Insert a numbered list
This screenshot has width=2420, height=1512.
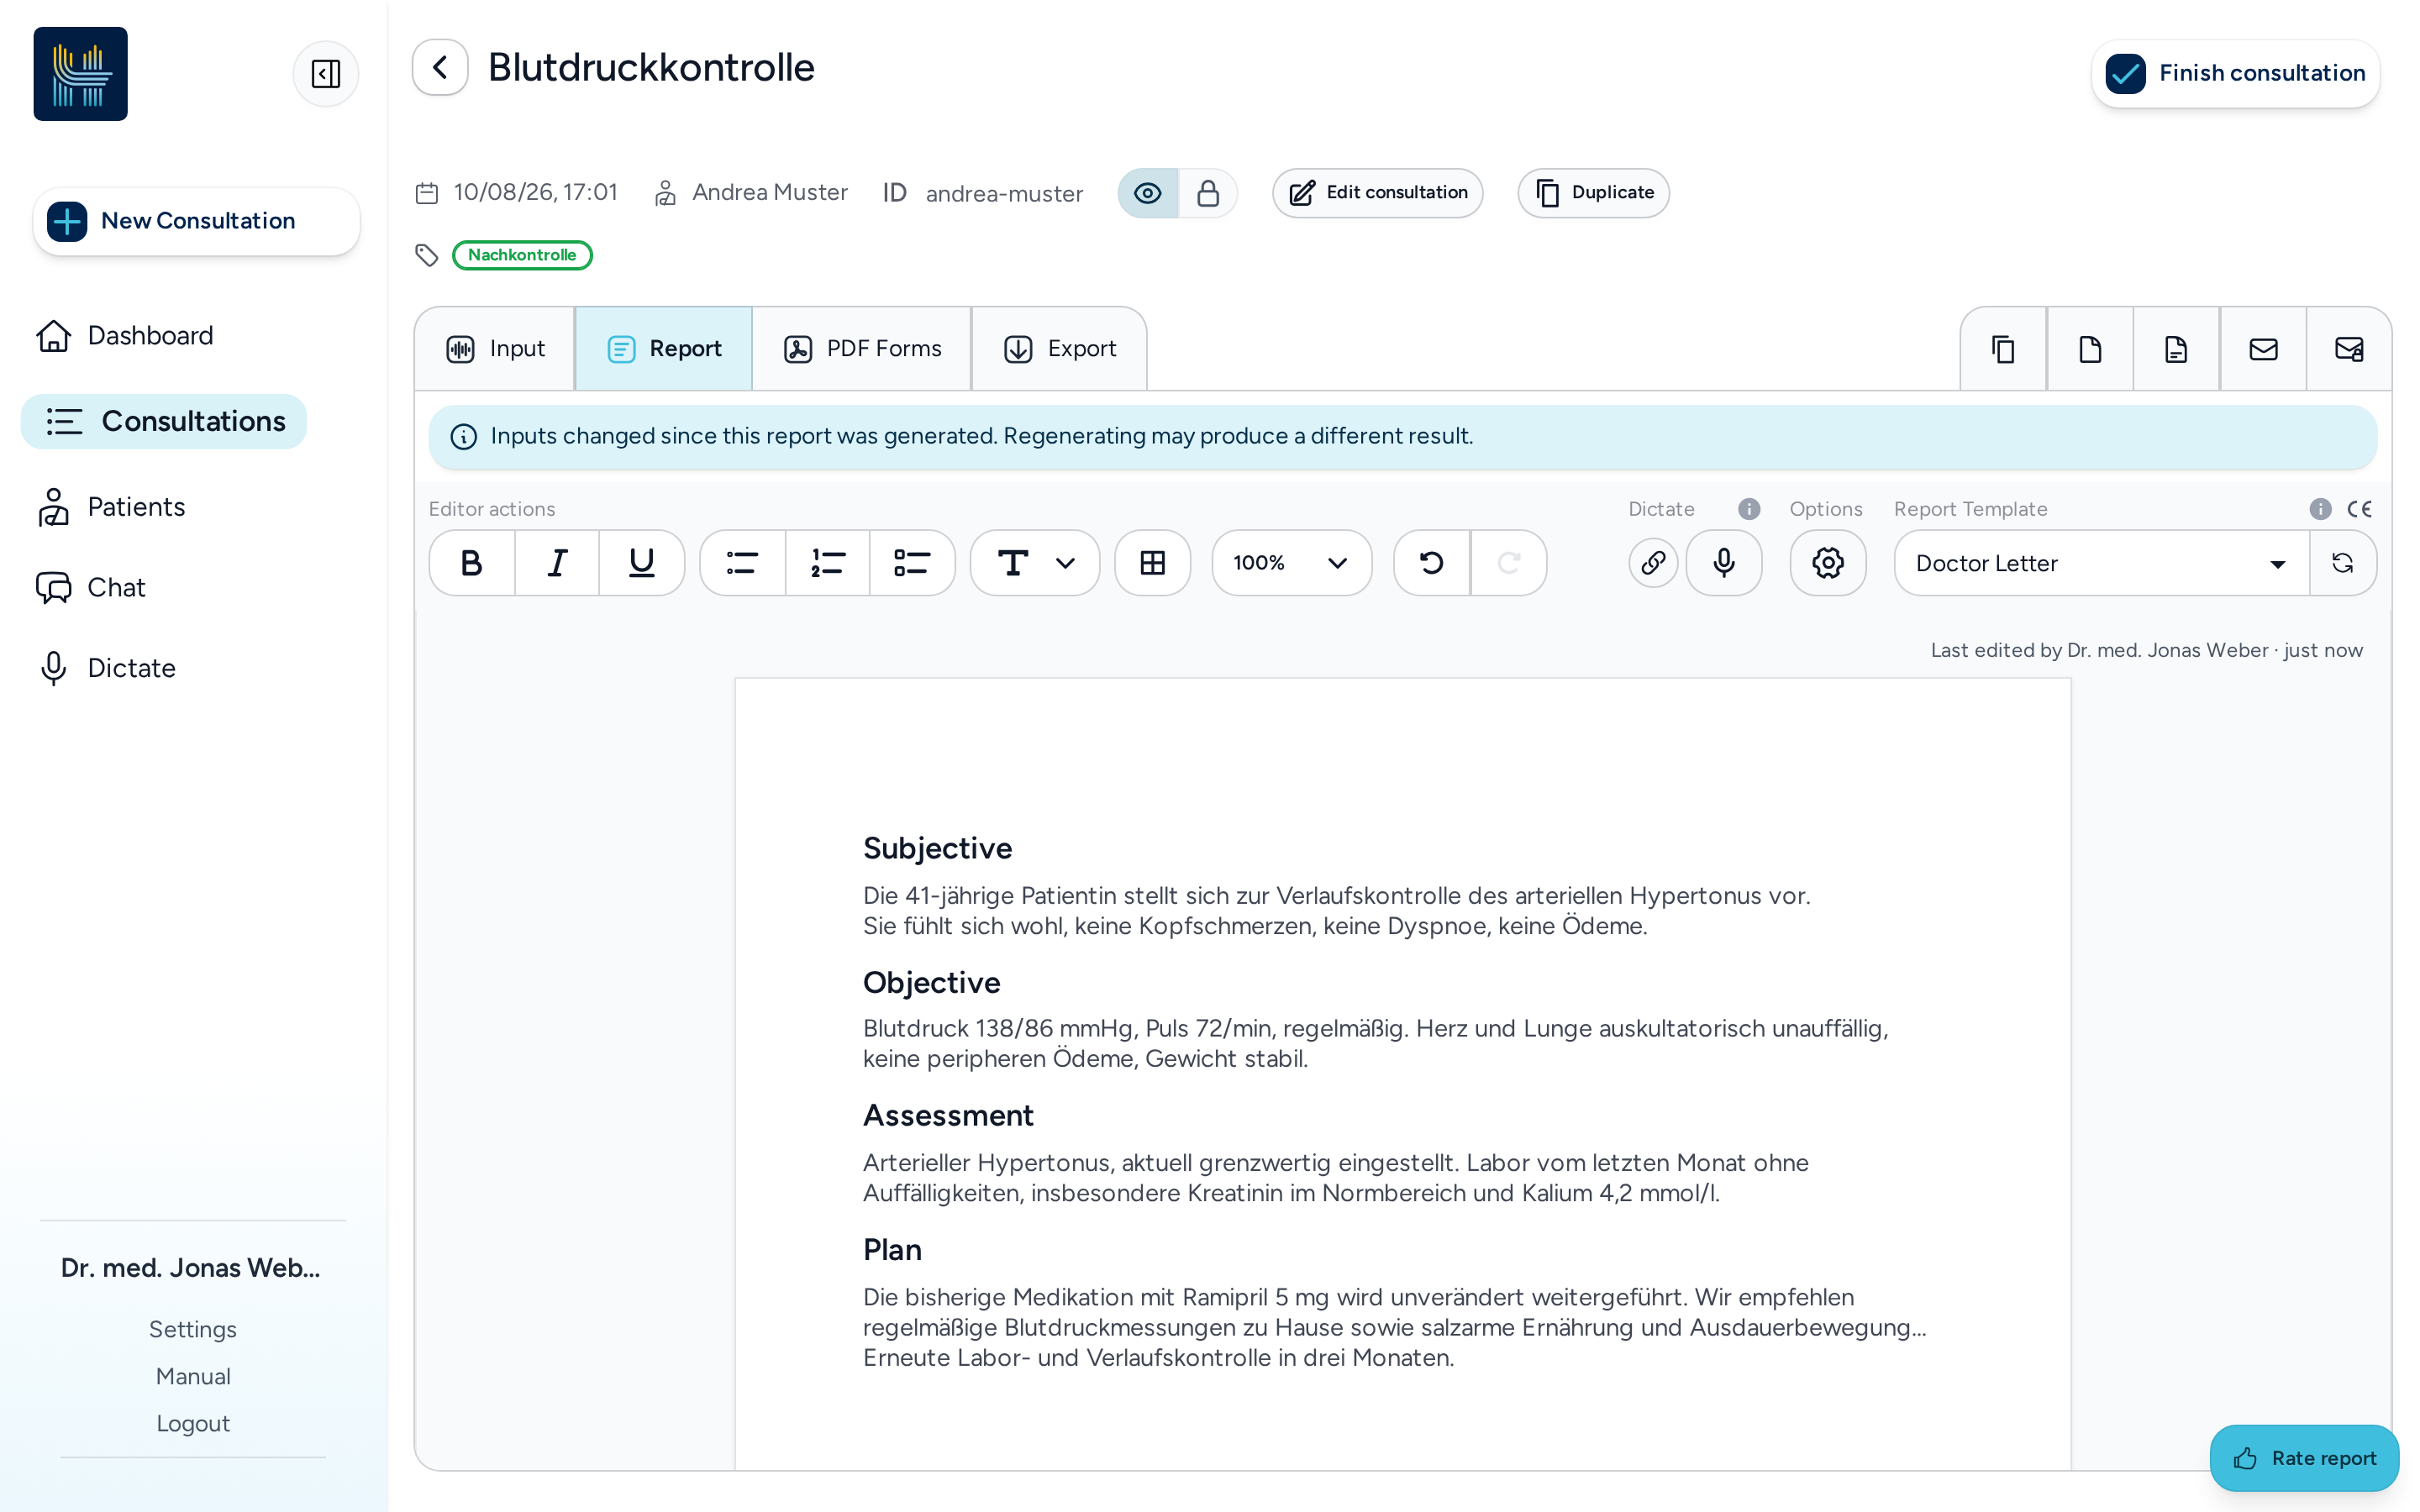pyautogui.click(x=828, y=563)
